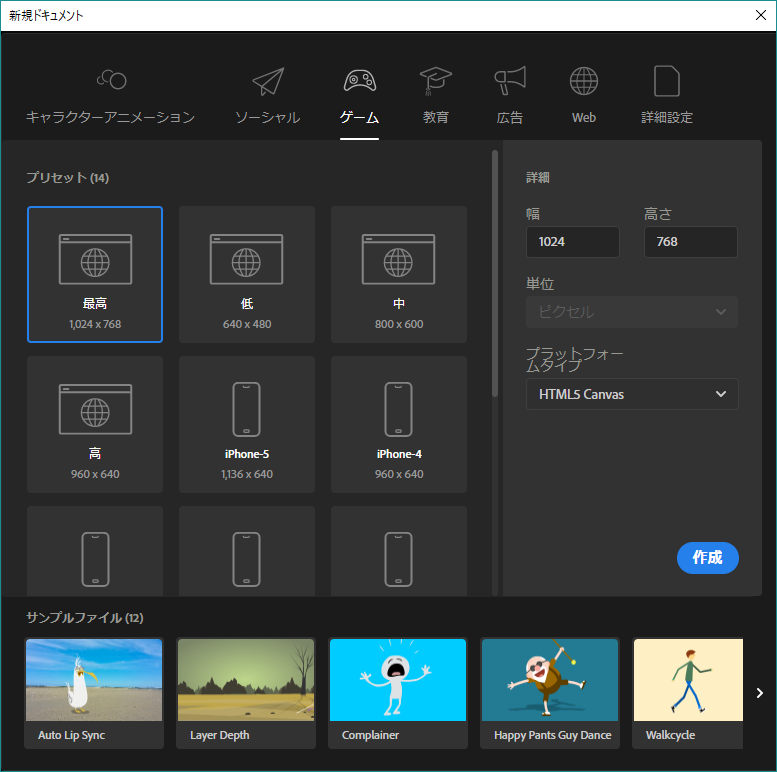Select the 中 800 x 600 preset
The height and width of the screenshot is (772, 777).
(399, 275)
